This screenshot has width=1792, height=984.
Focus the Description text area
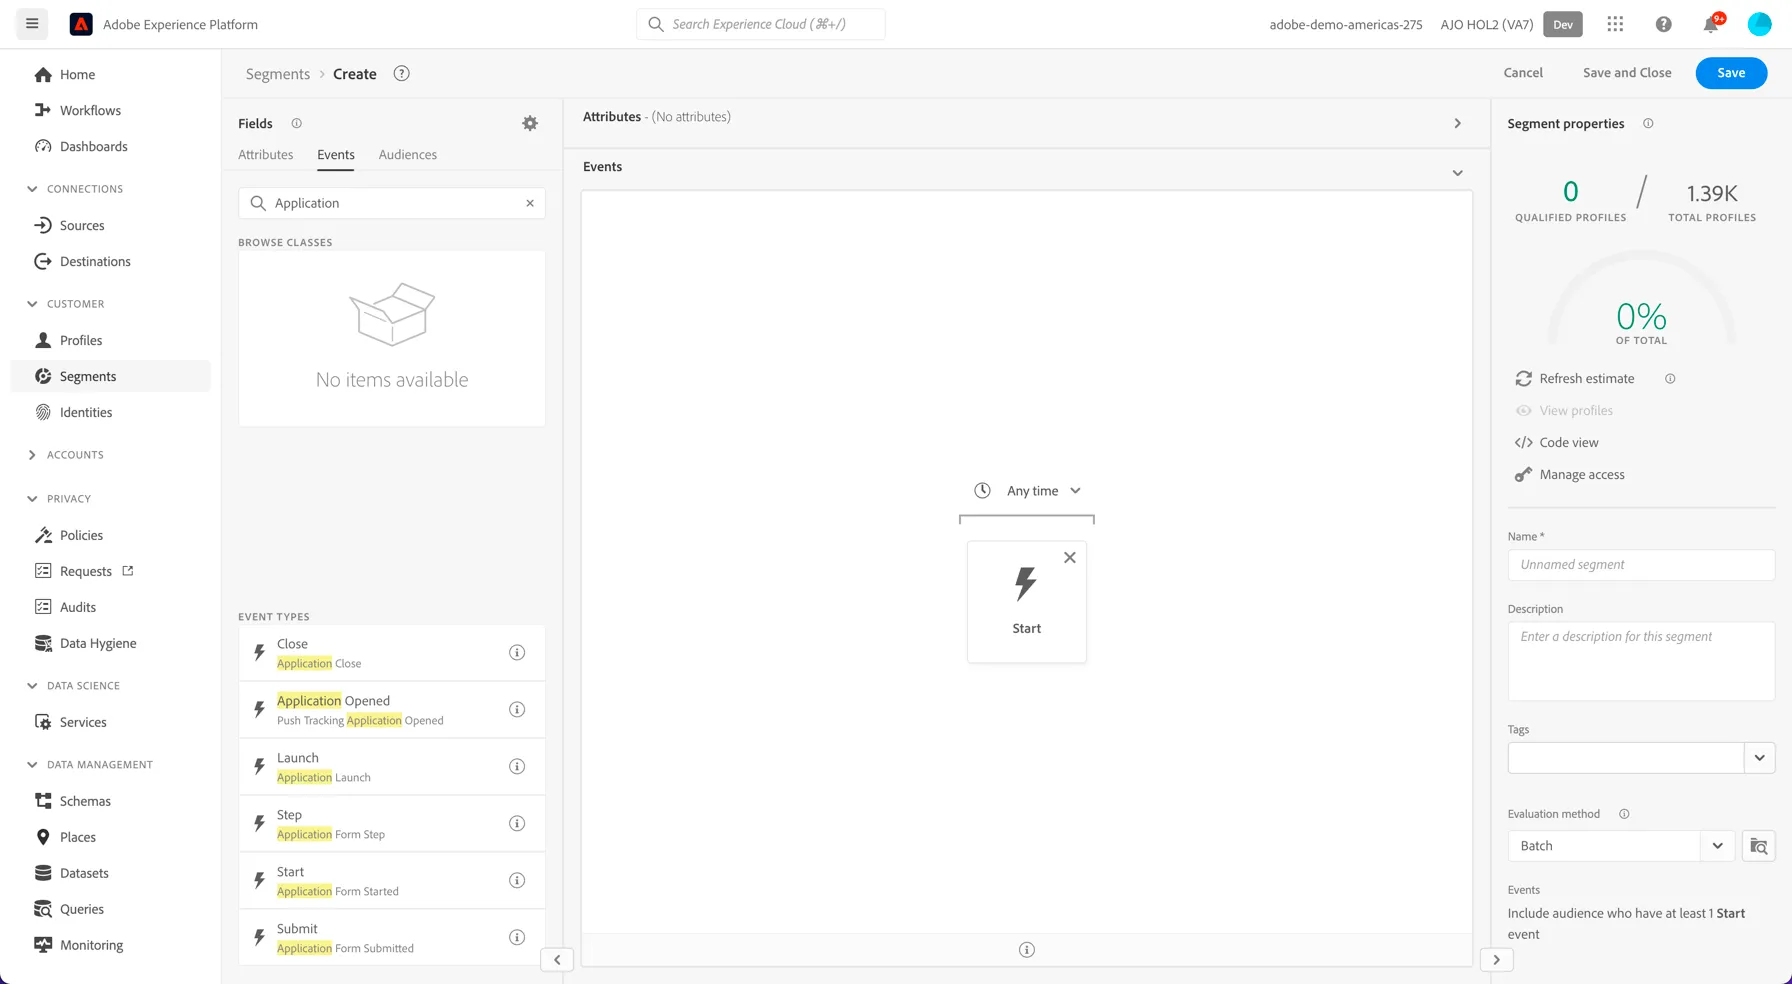pyautogui.click(x=1641, y=661)
